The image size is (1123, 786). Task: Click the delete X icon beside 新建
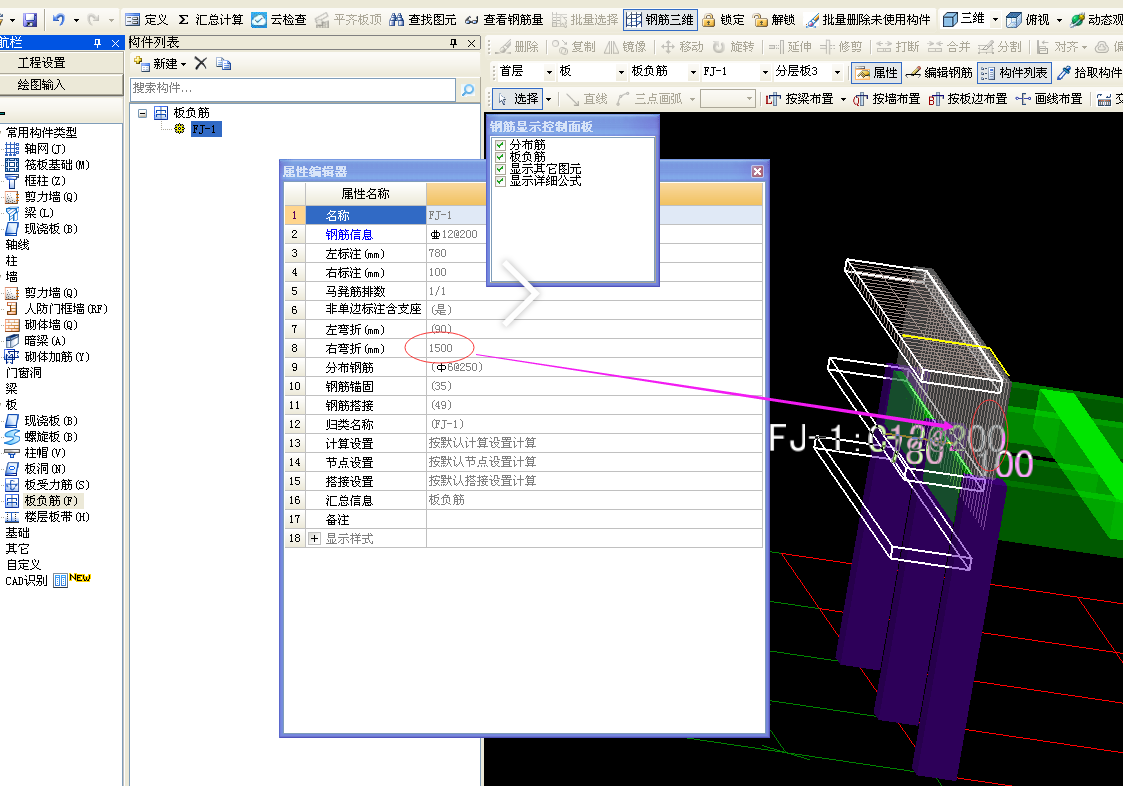tap(201, 63)
